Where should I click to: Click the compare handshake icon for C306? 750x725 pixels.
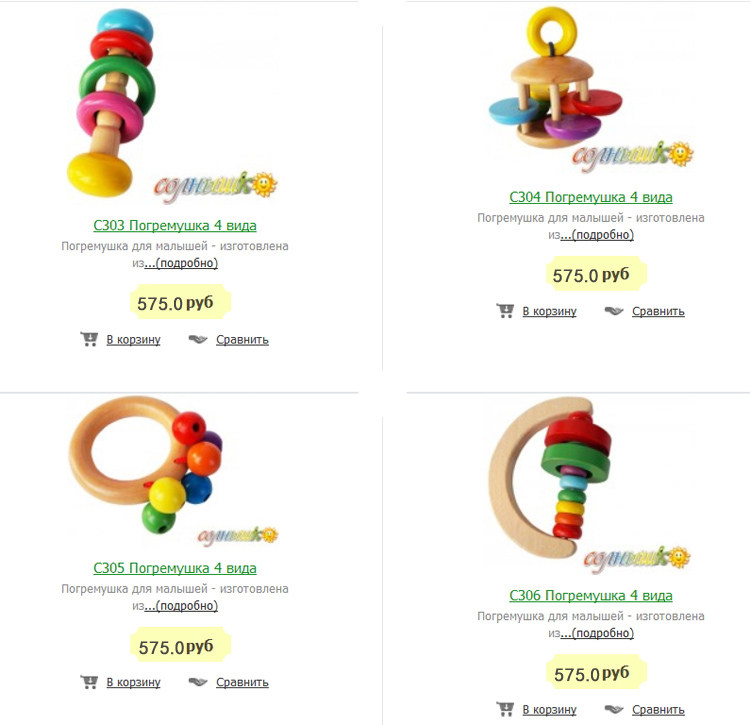pos(614,710)
